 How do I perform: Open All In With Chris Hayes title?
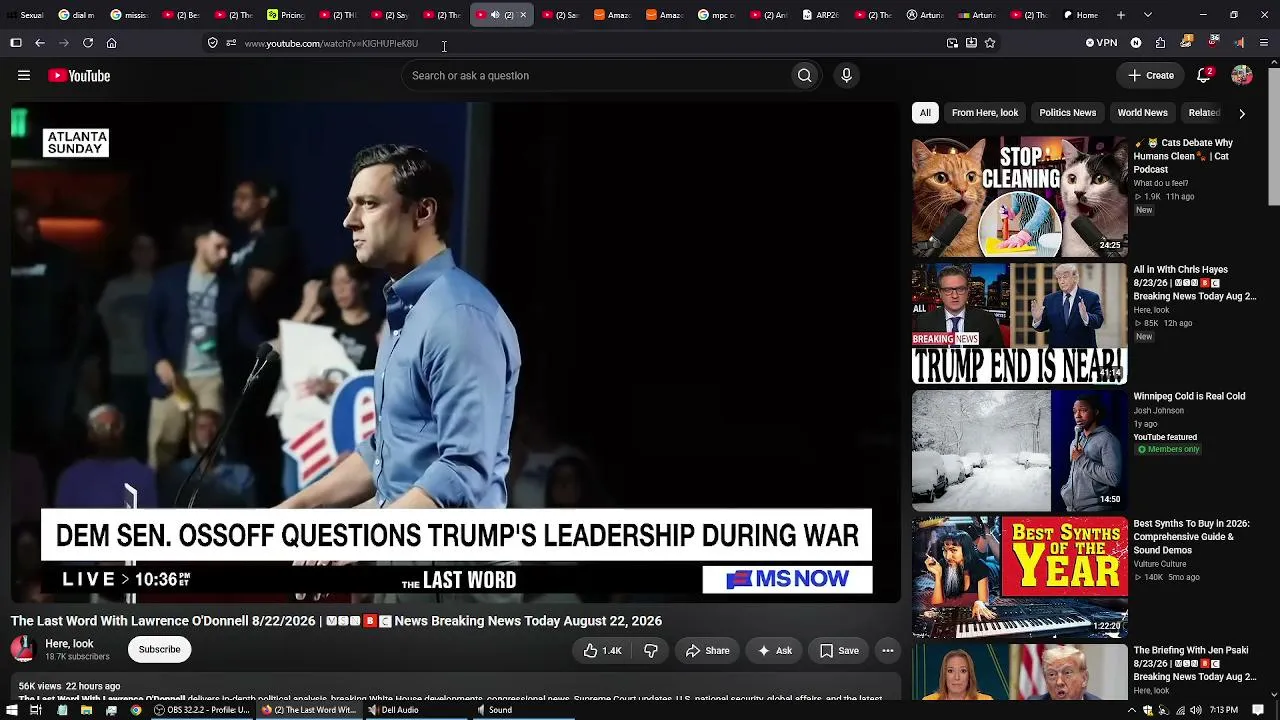1194,283
